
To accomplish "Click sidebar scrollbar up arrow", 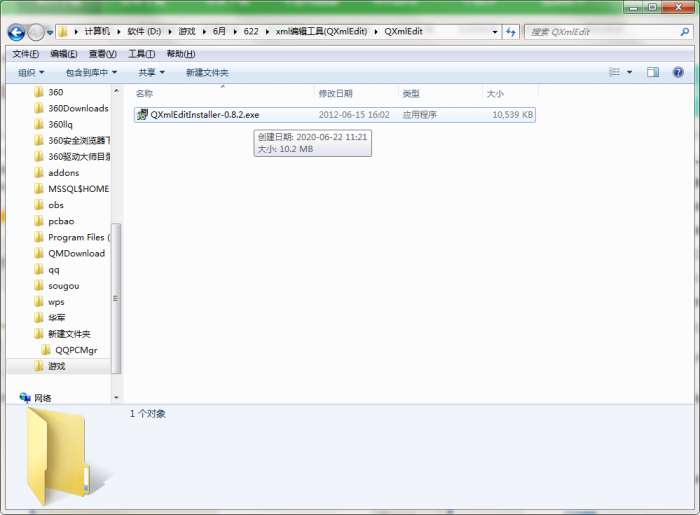I will pyautogui.click(x=116, y=91).
